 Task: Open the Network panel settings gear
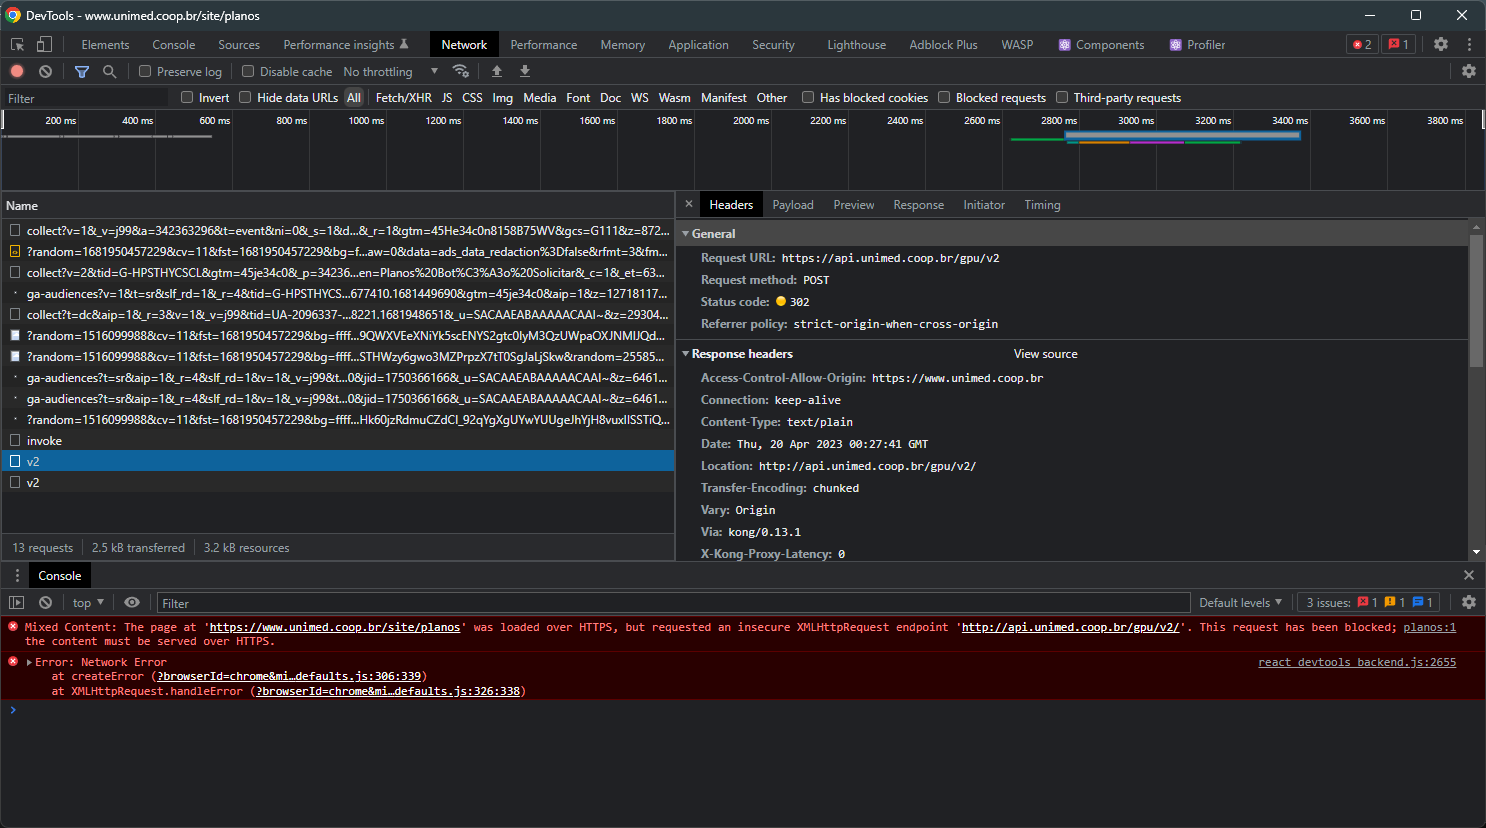(x=1469, y=71)
